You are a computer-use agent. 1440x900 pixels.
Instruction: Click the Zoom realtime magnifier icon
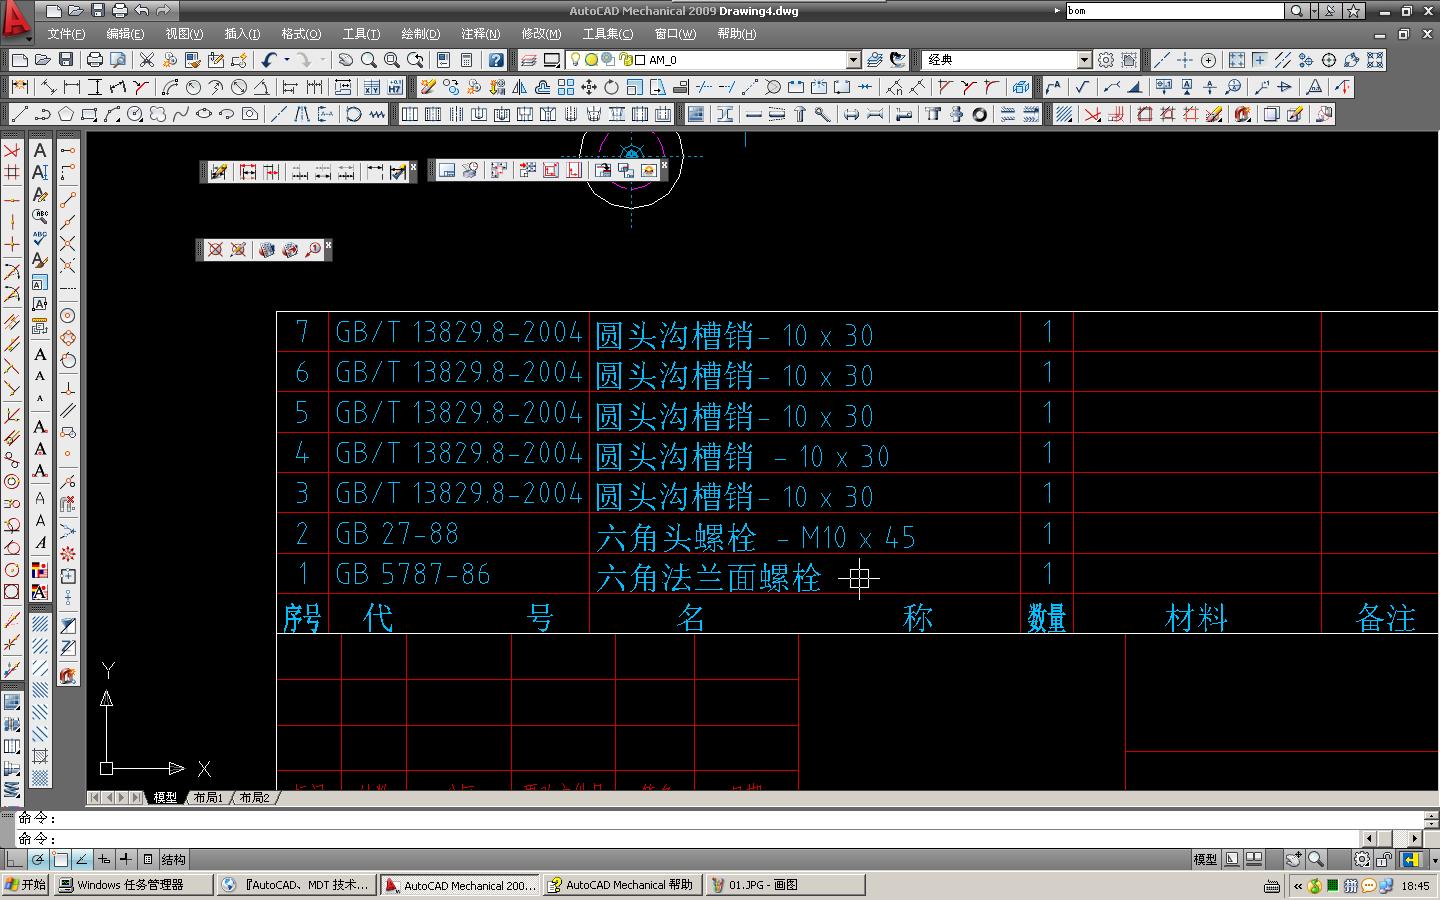point(369,60)
